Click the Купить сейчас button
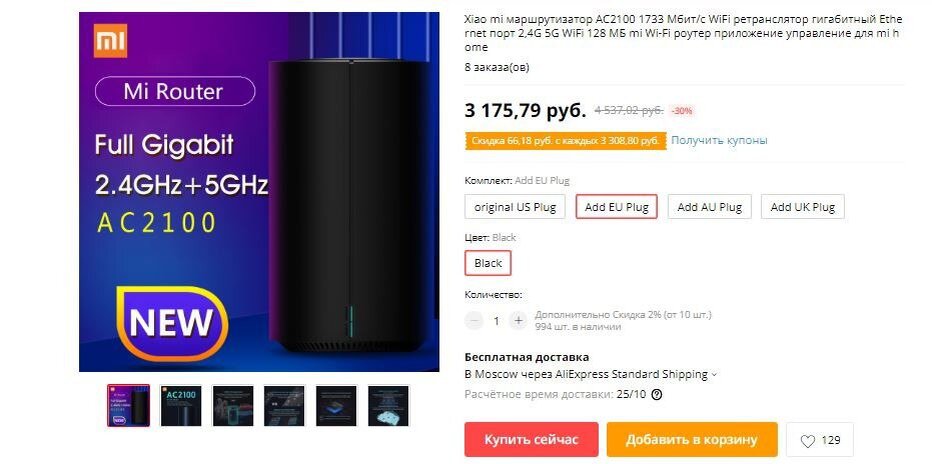 tap(531, 440)
